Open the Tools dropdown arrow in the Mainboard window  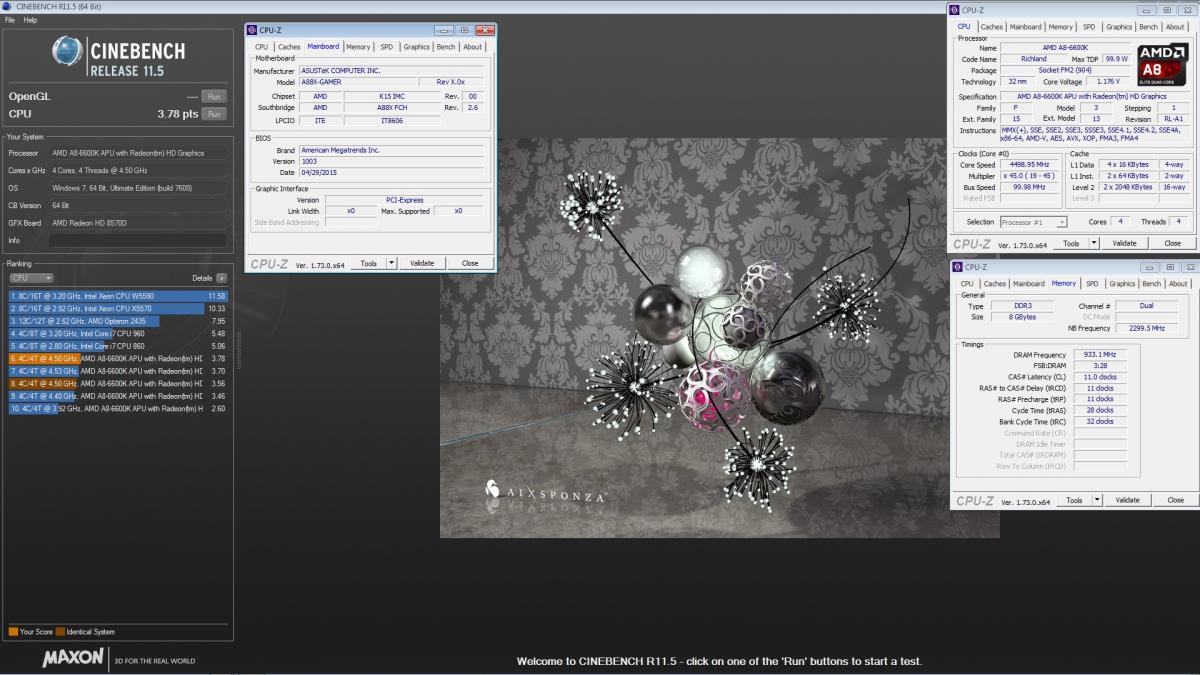pos(391,263)
